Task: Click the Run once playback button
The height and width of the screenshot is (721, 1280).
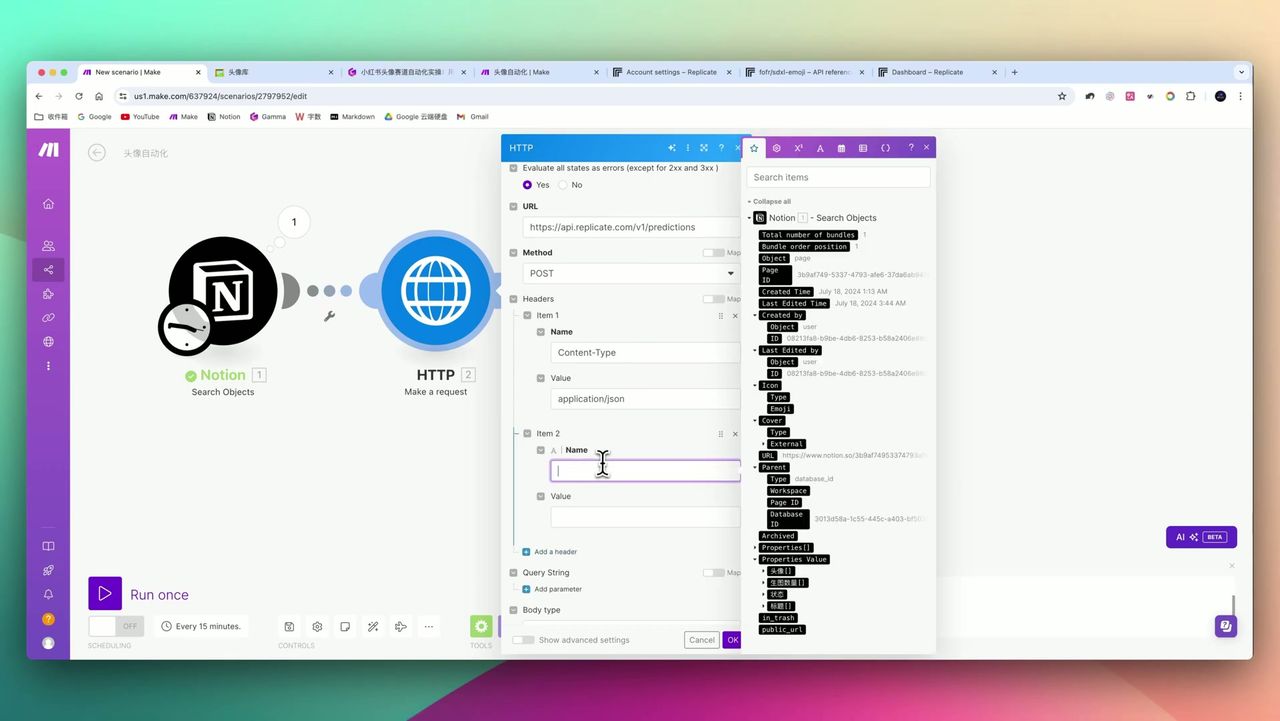Action: click(105, 593)
